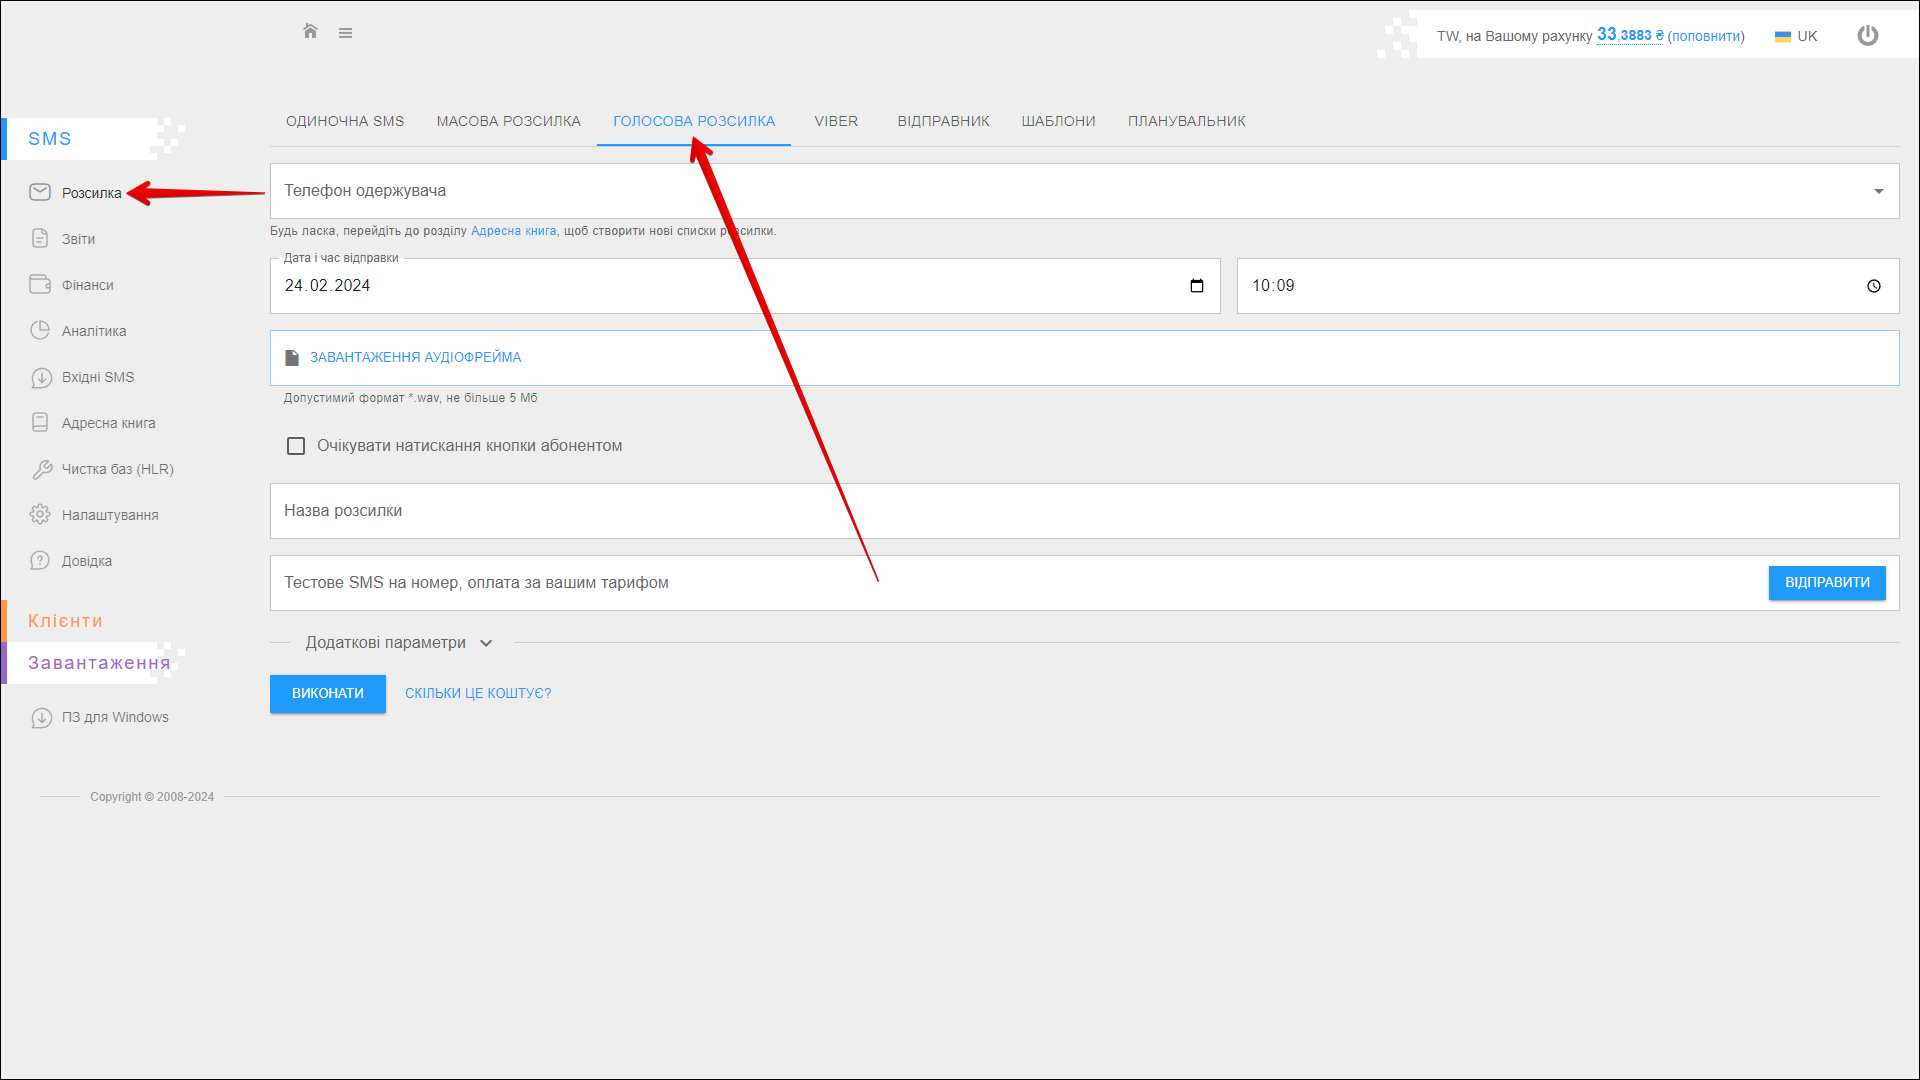The image size is (1920, 1080).
Task: Click the home icon in top bar
Action: click(x=310, y=32)
